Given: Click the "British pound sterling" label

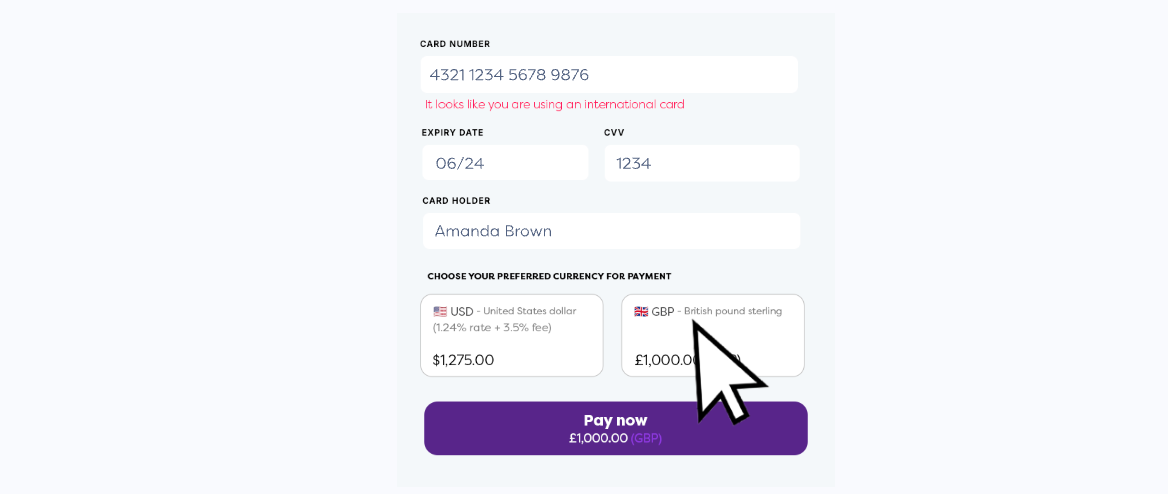Looking at the screenshot, I should pyautogui.click(x=733, y=311).
